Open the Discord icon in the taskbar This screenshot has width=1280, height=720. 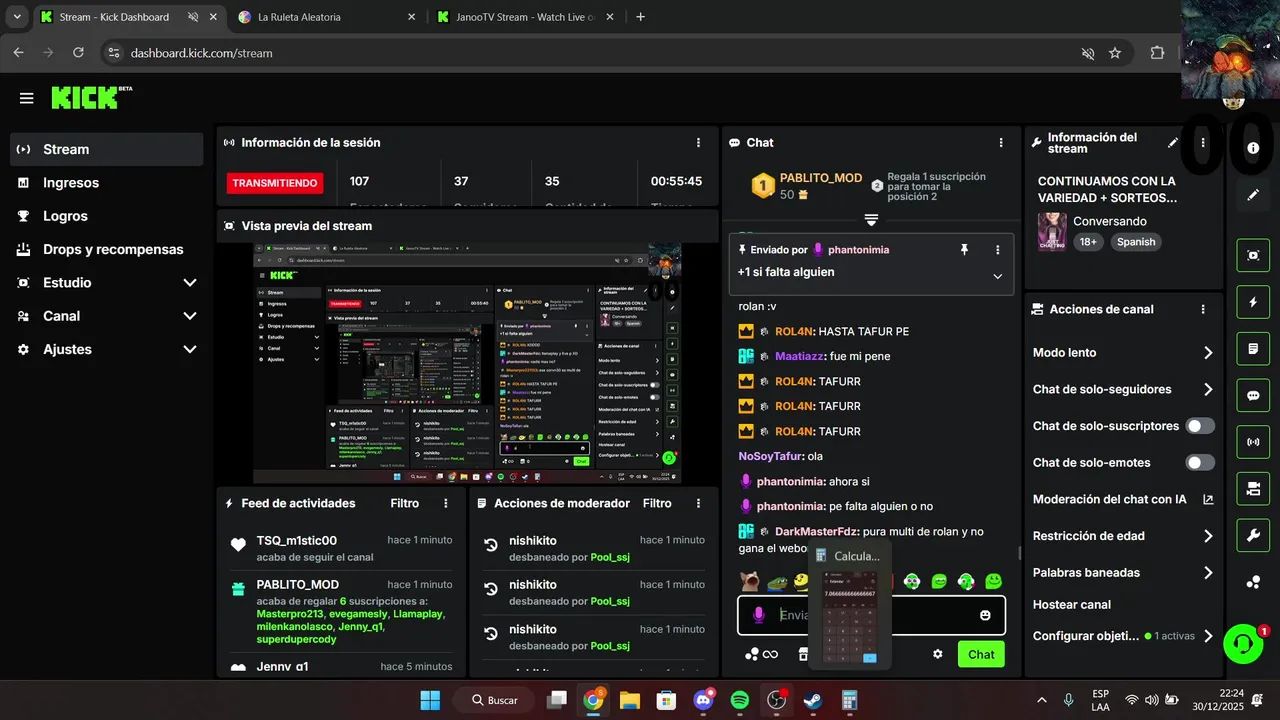tap(703, 700)
